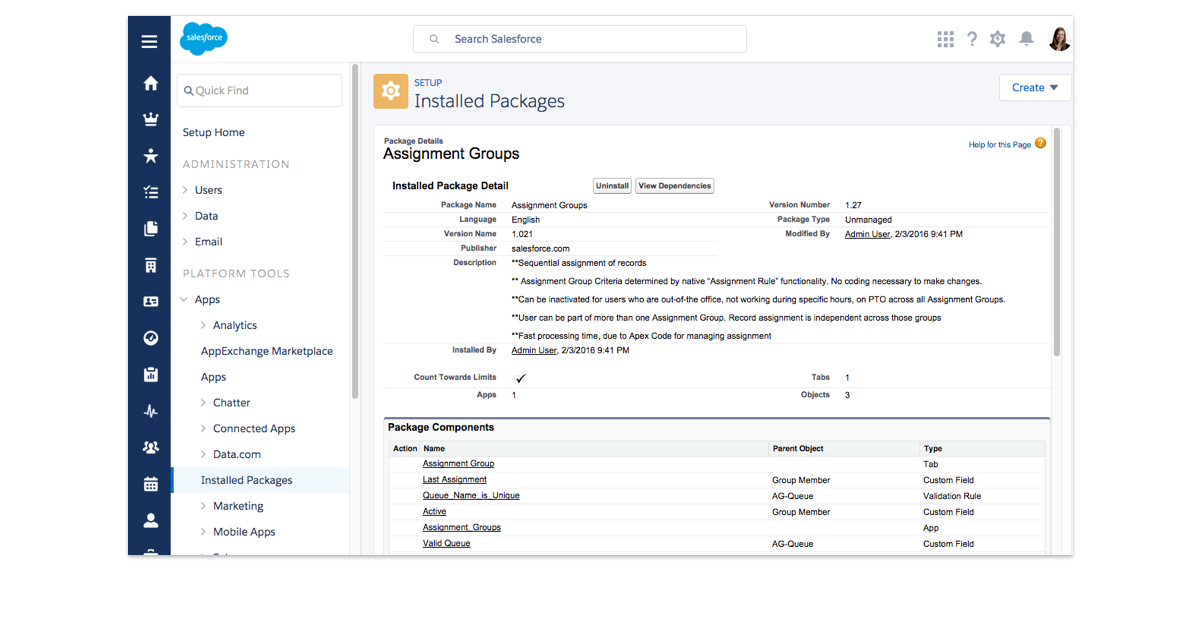
Task: Collapse the Apps section in Platform Tools
Action: tap(185, 300)
